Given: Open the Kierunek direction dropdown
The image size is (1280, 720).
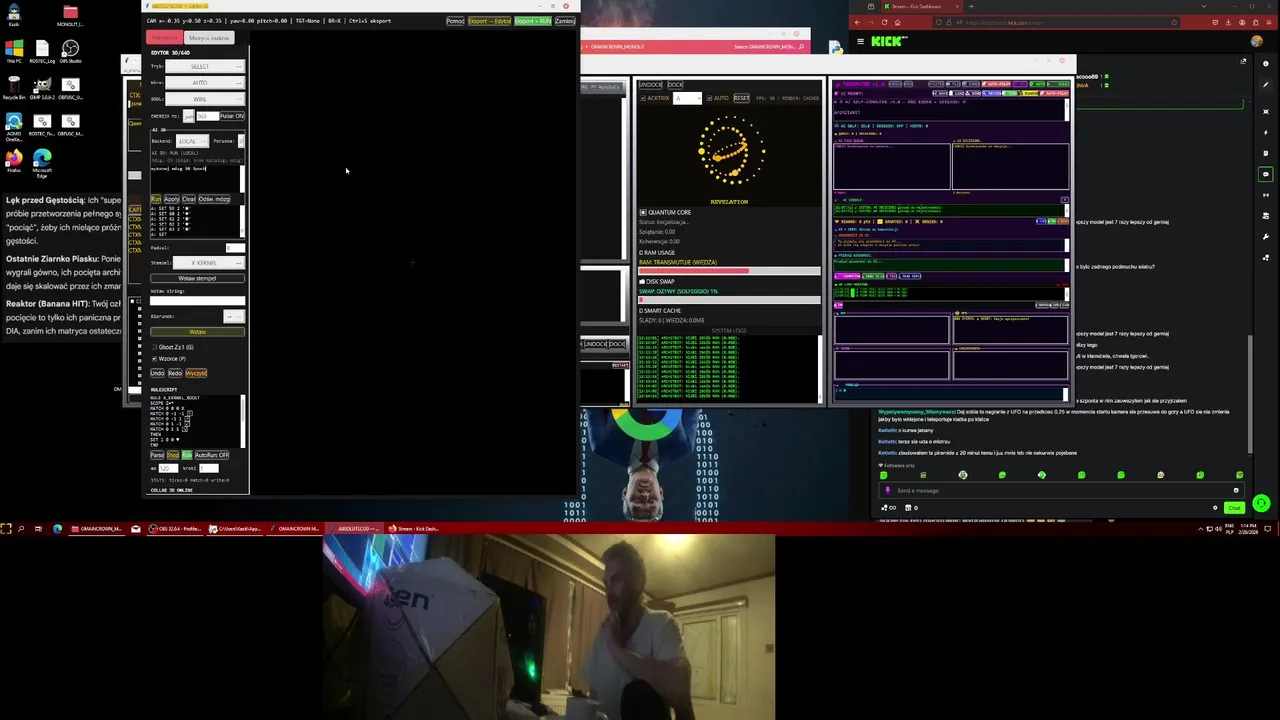Looking at the screenshot, I should tap(234, 316).
